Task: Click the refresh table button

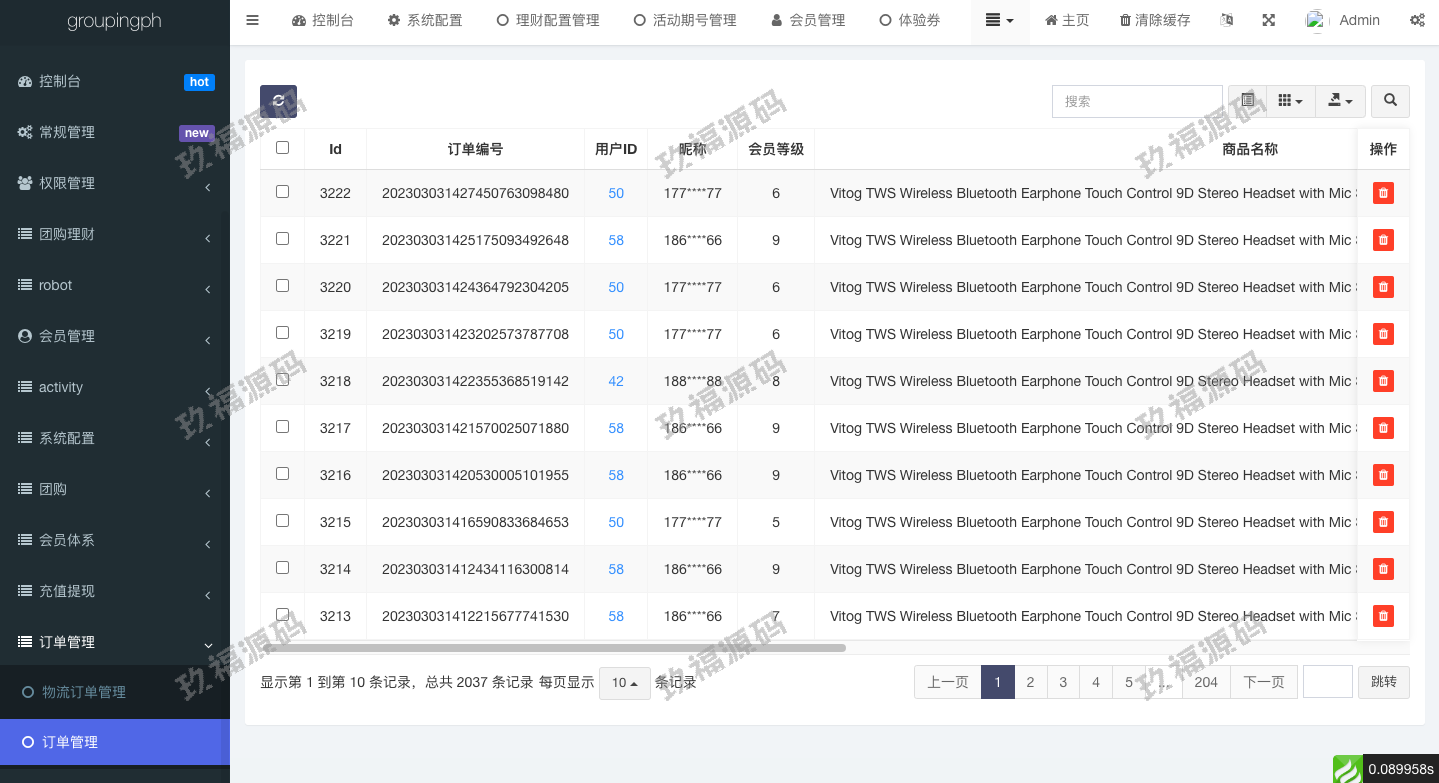Action: point(278,101)
